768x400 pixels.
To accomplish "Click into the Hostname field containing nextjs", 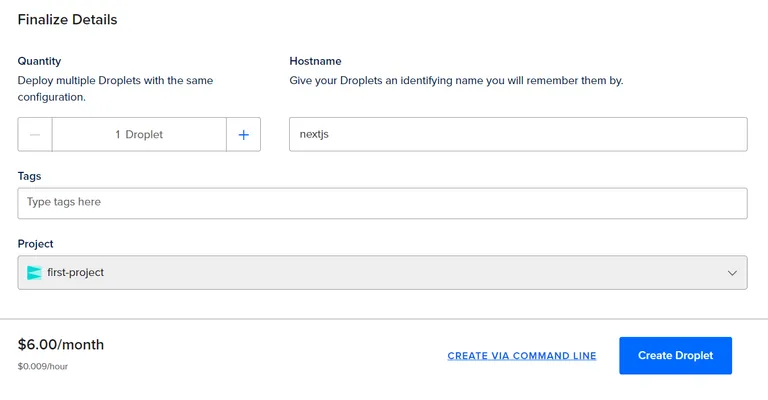I will click(517, 134).
